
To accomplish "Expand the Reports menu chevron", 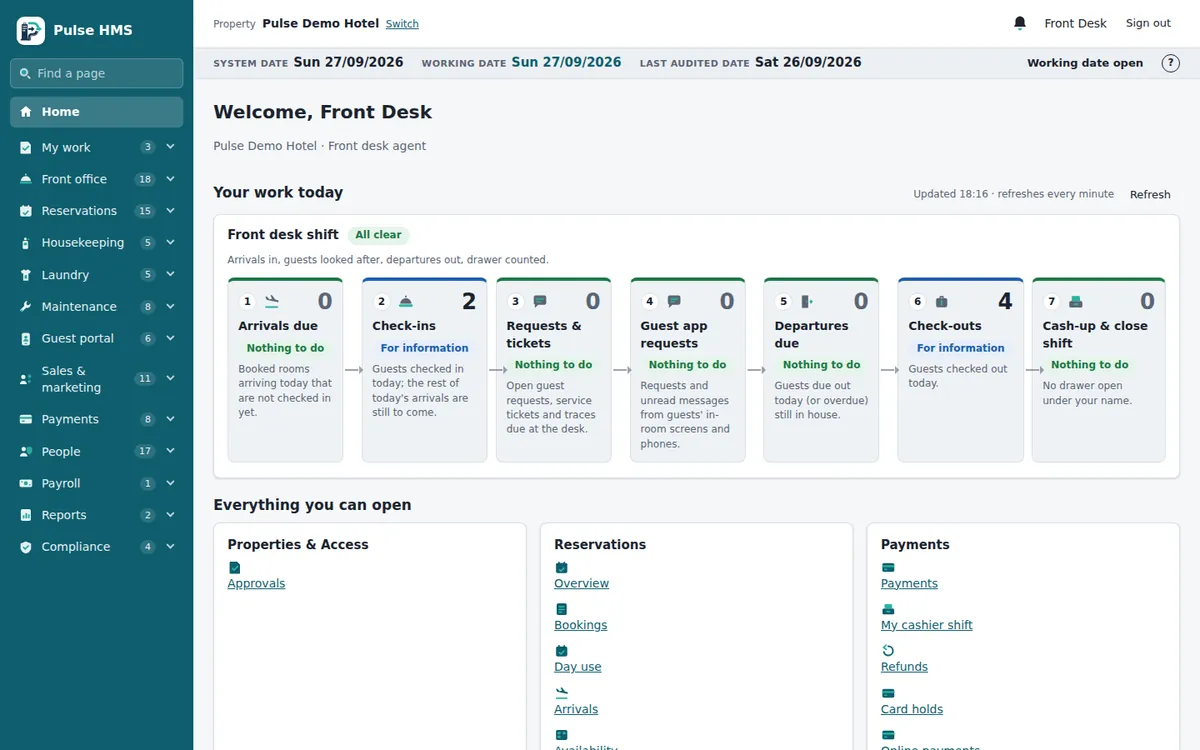I will pos(170,516).
